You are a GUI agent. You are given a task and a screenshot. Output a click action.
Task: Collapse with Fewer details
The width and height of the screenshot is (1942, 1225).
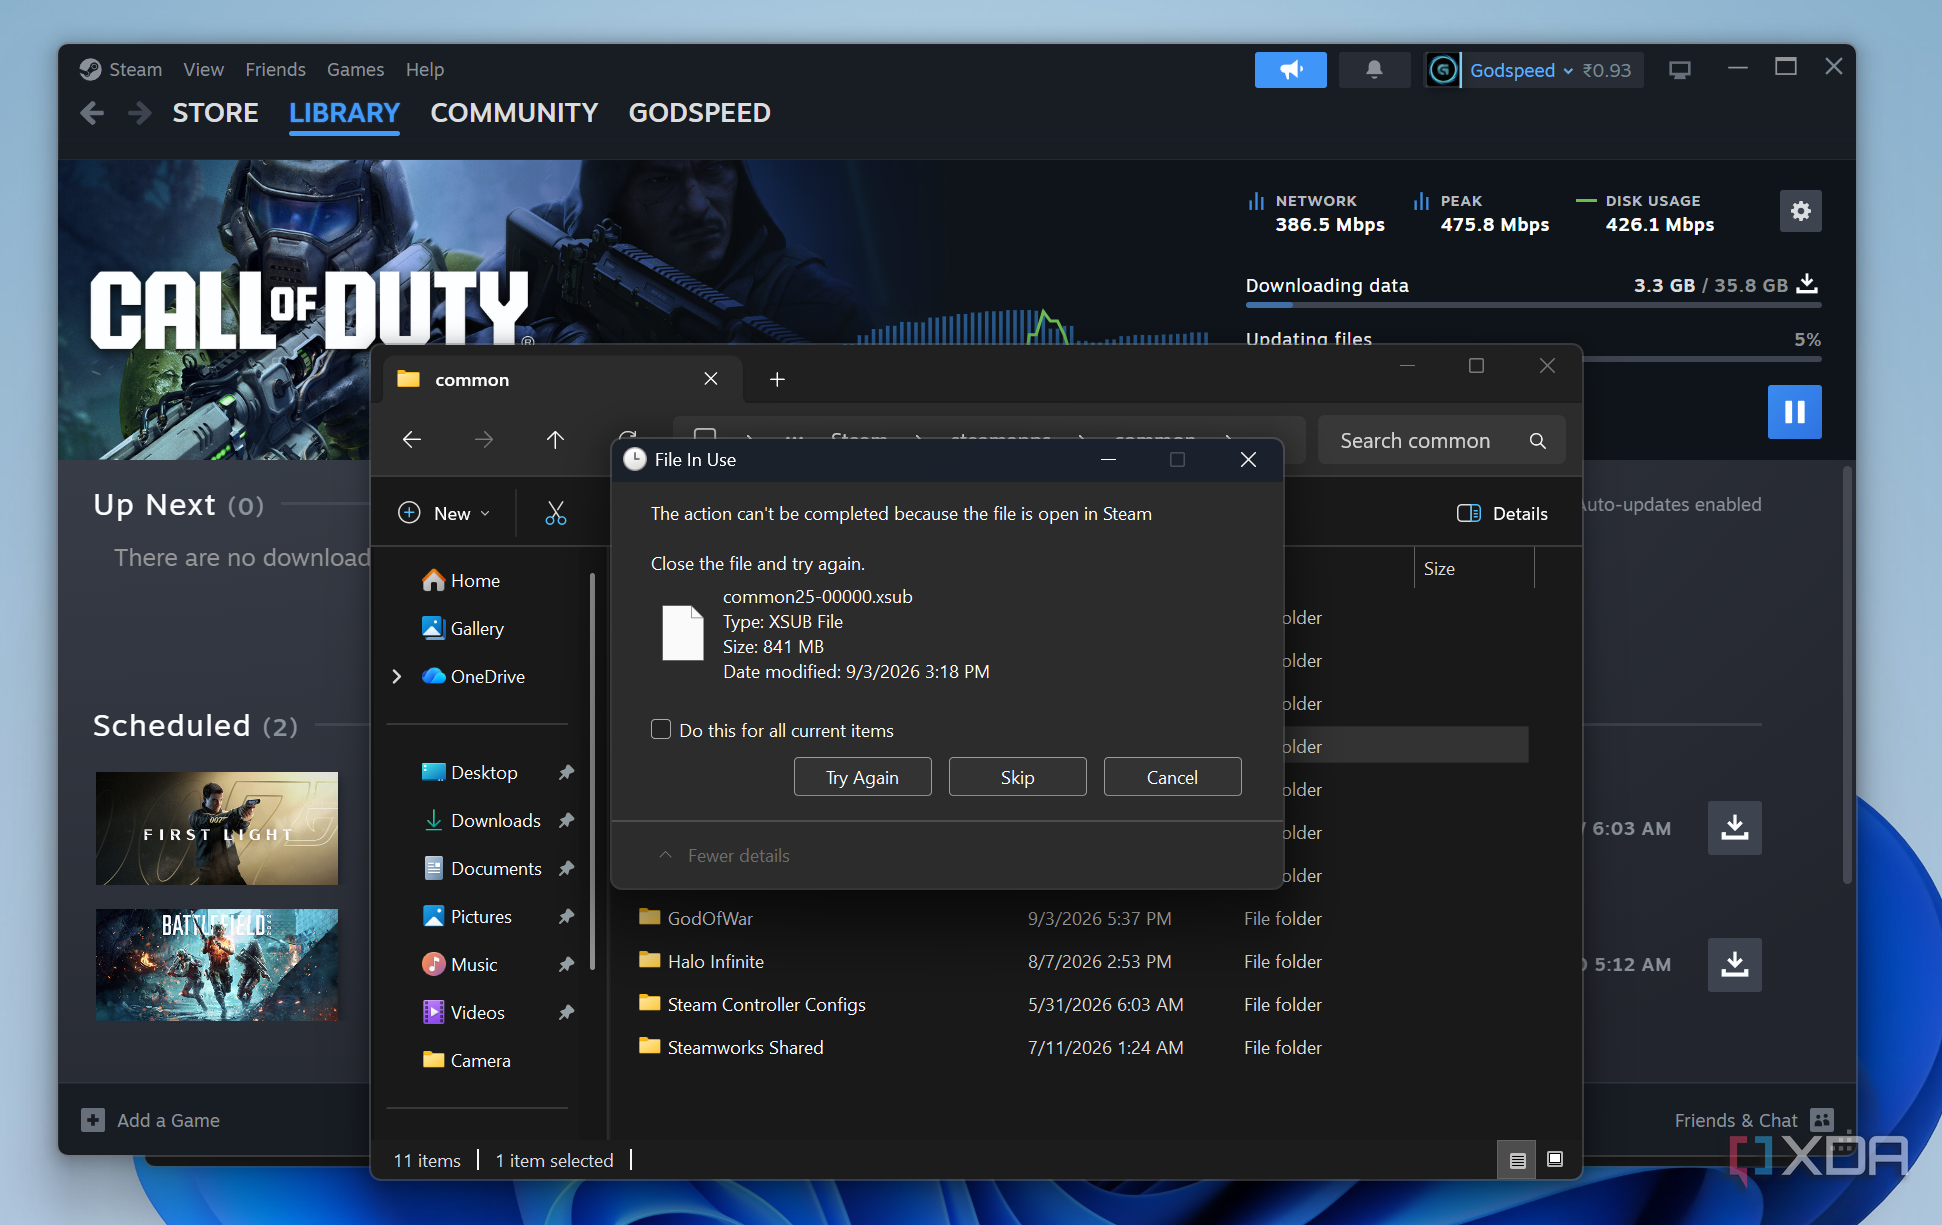(x=725, y=856)
